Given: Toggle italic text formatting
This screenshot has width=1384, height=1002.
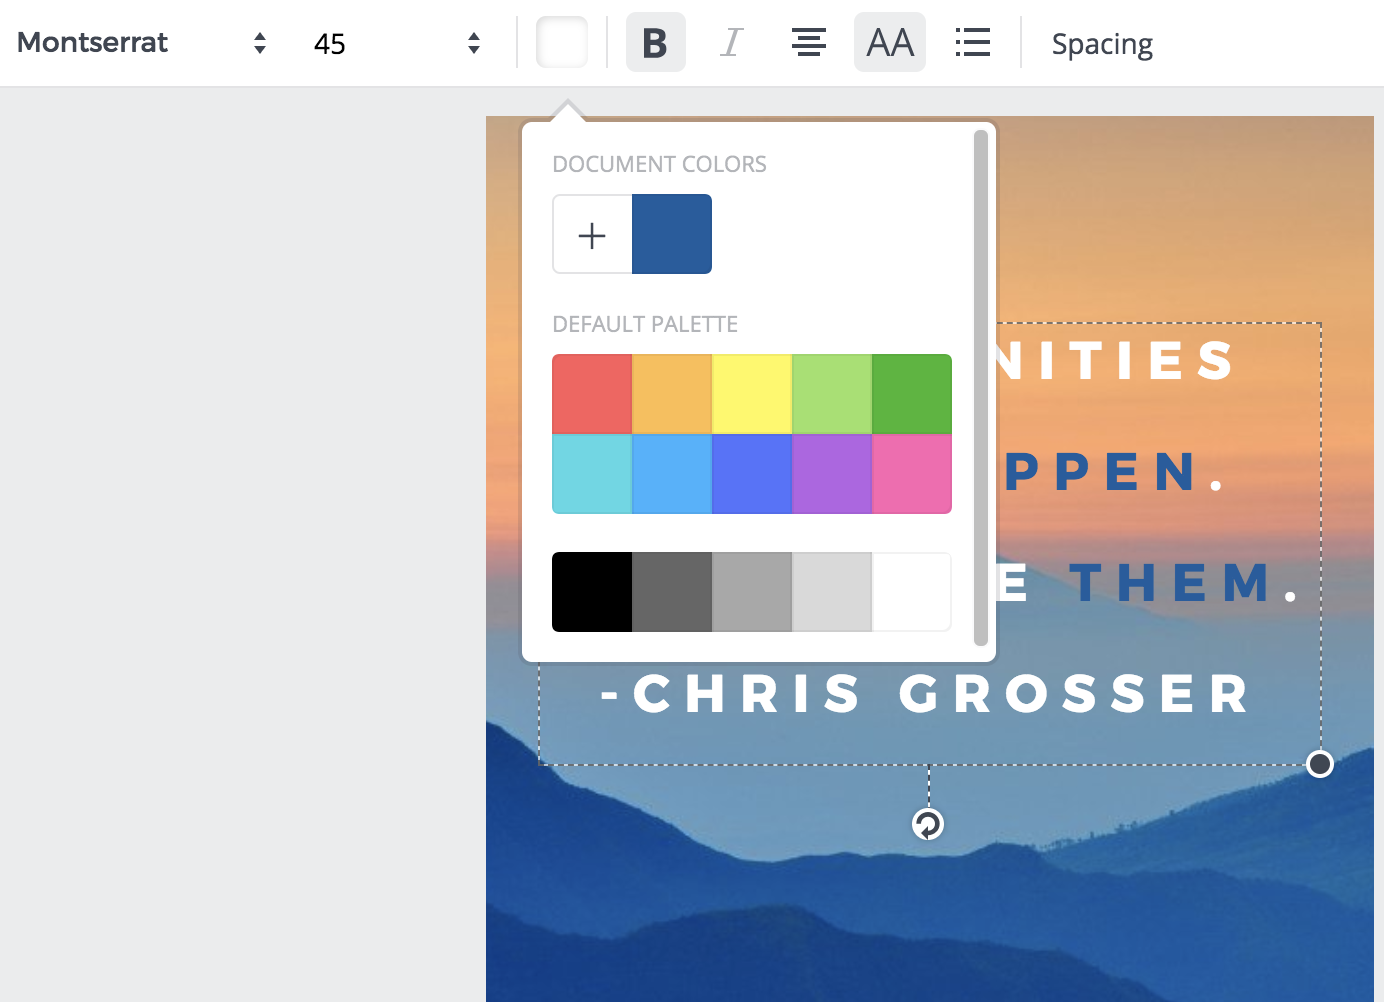Looking at the screenshot, I should 731,43.
